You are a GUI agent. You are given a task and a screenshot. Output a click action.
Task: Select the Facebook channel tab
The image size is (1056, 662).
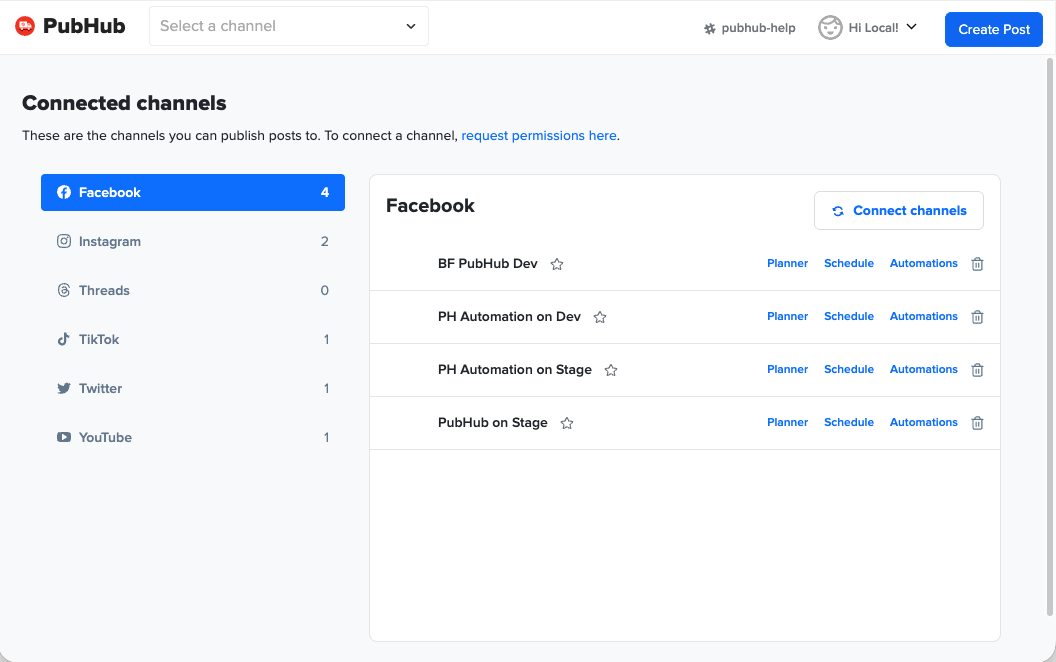click(x=193, y=193)
